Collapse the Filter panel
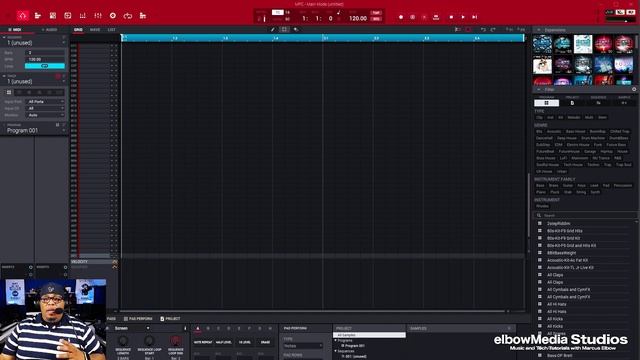The height and width of the screenshot is (360, 640). [x=538, y=89]
